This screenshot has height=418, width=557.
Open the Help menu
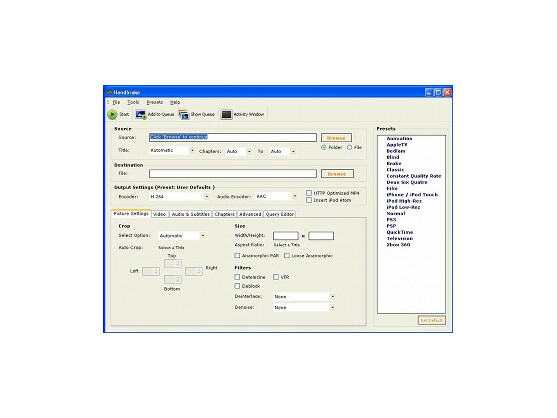pyautogui.click(x=175, y=102)
